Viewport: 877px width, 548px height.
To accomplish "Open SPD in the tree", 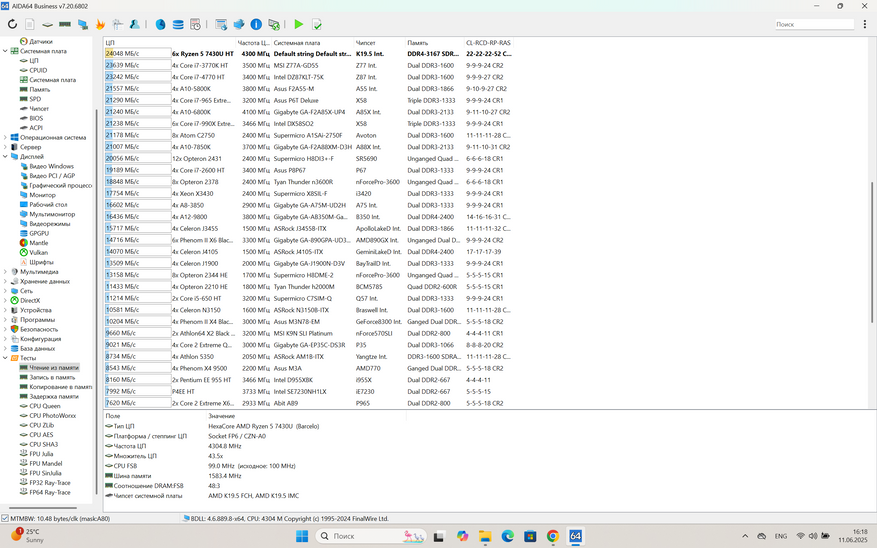I will pyautogui.click(x=35, y=99).
